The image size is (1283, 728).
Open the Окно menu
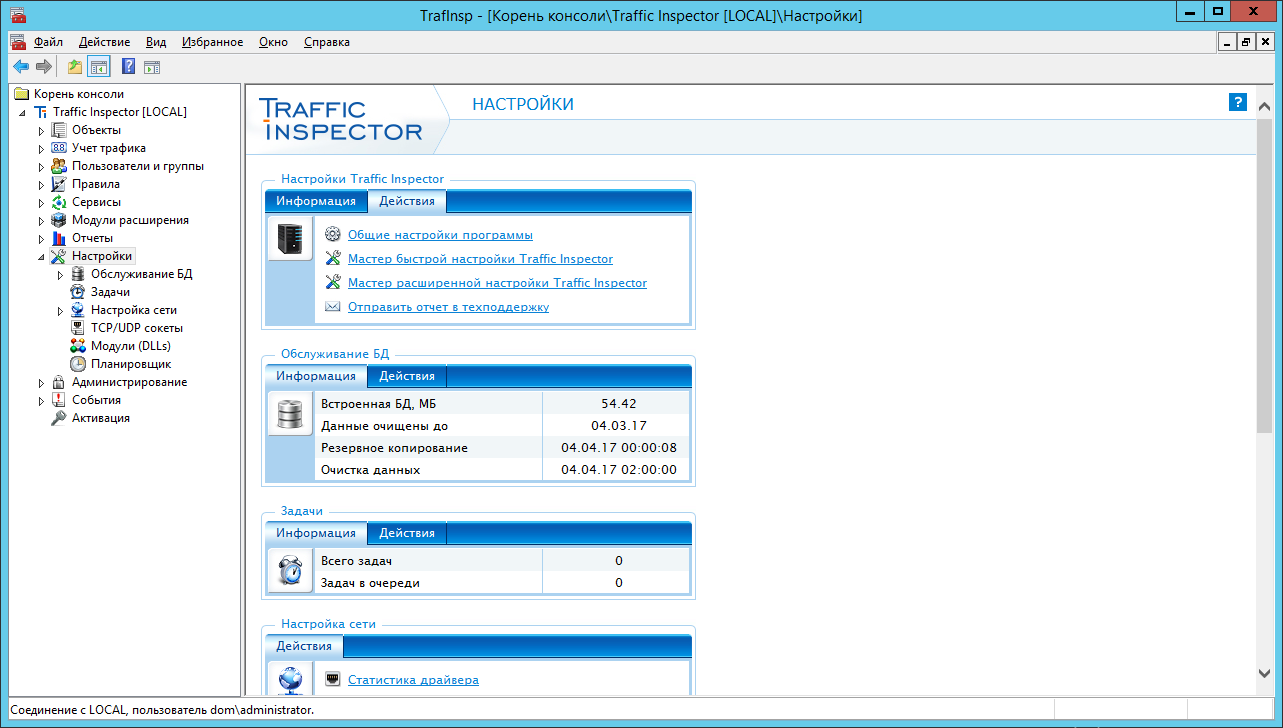point(273,42)
